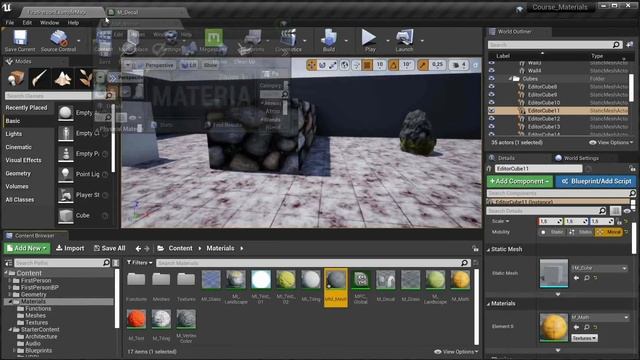Navigate back in Content Browser history
Image resolution: width=640 pixels, height=360 pixels.
[x=138, y=248]
